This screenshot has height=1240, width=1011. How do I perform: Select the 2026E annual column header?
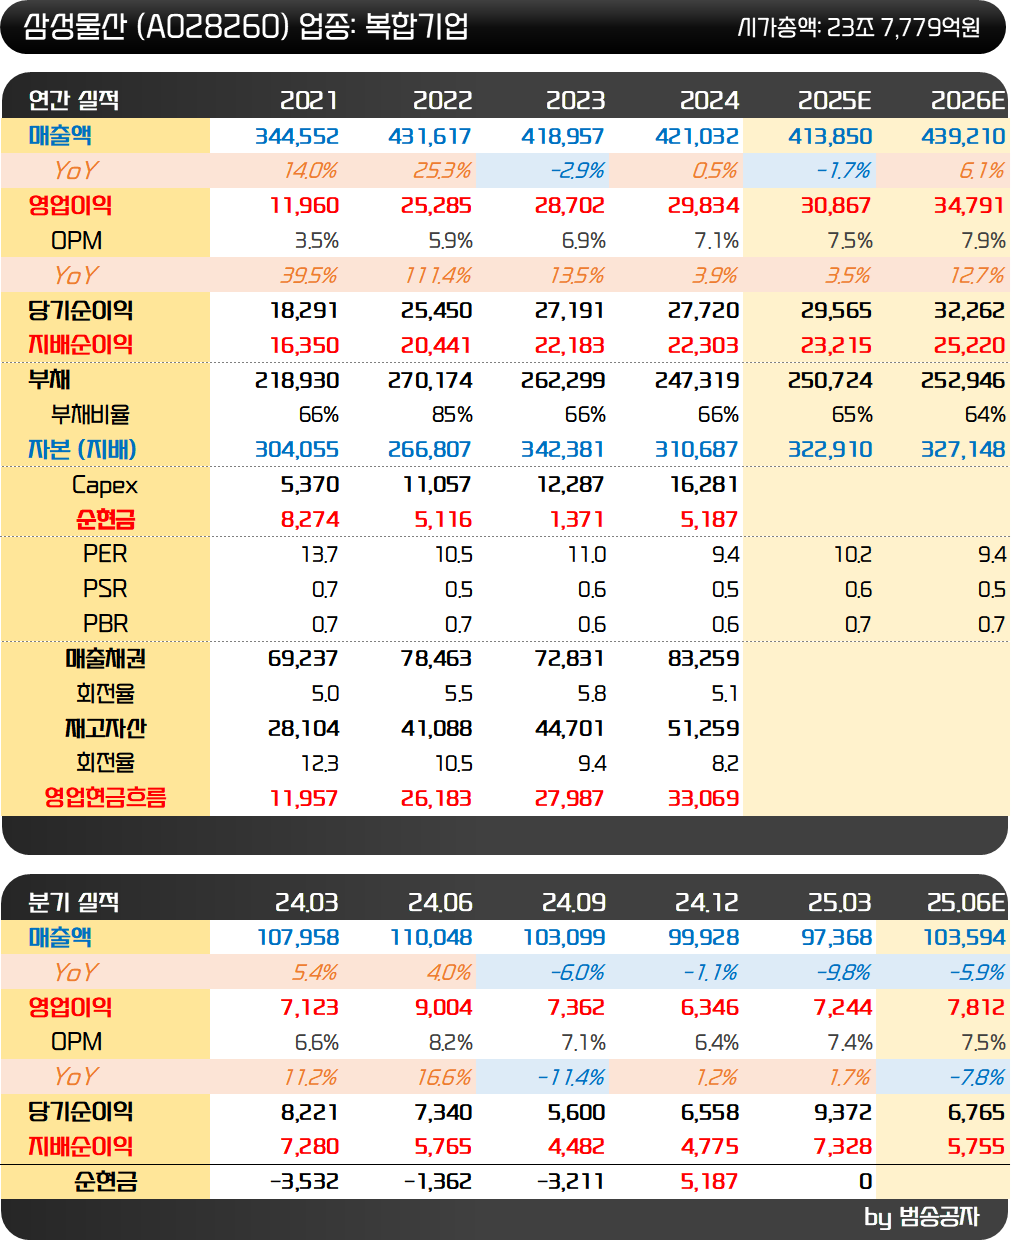pyautogui.click(x=968, y=100)
